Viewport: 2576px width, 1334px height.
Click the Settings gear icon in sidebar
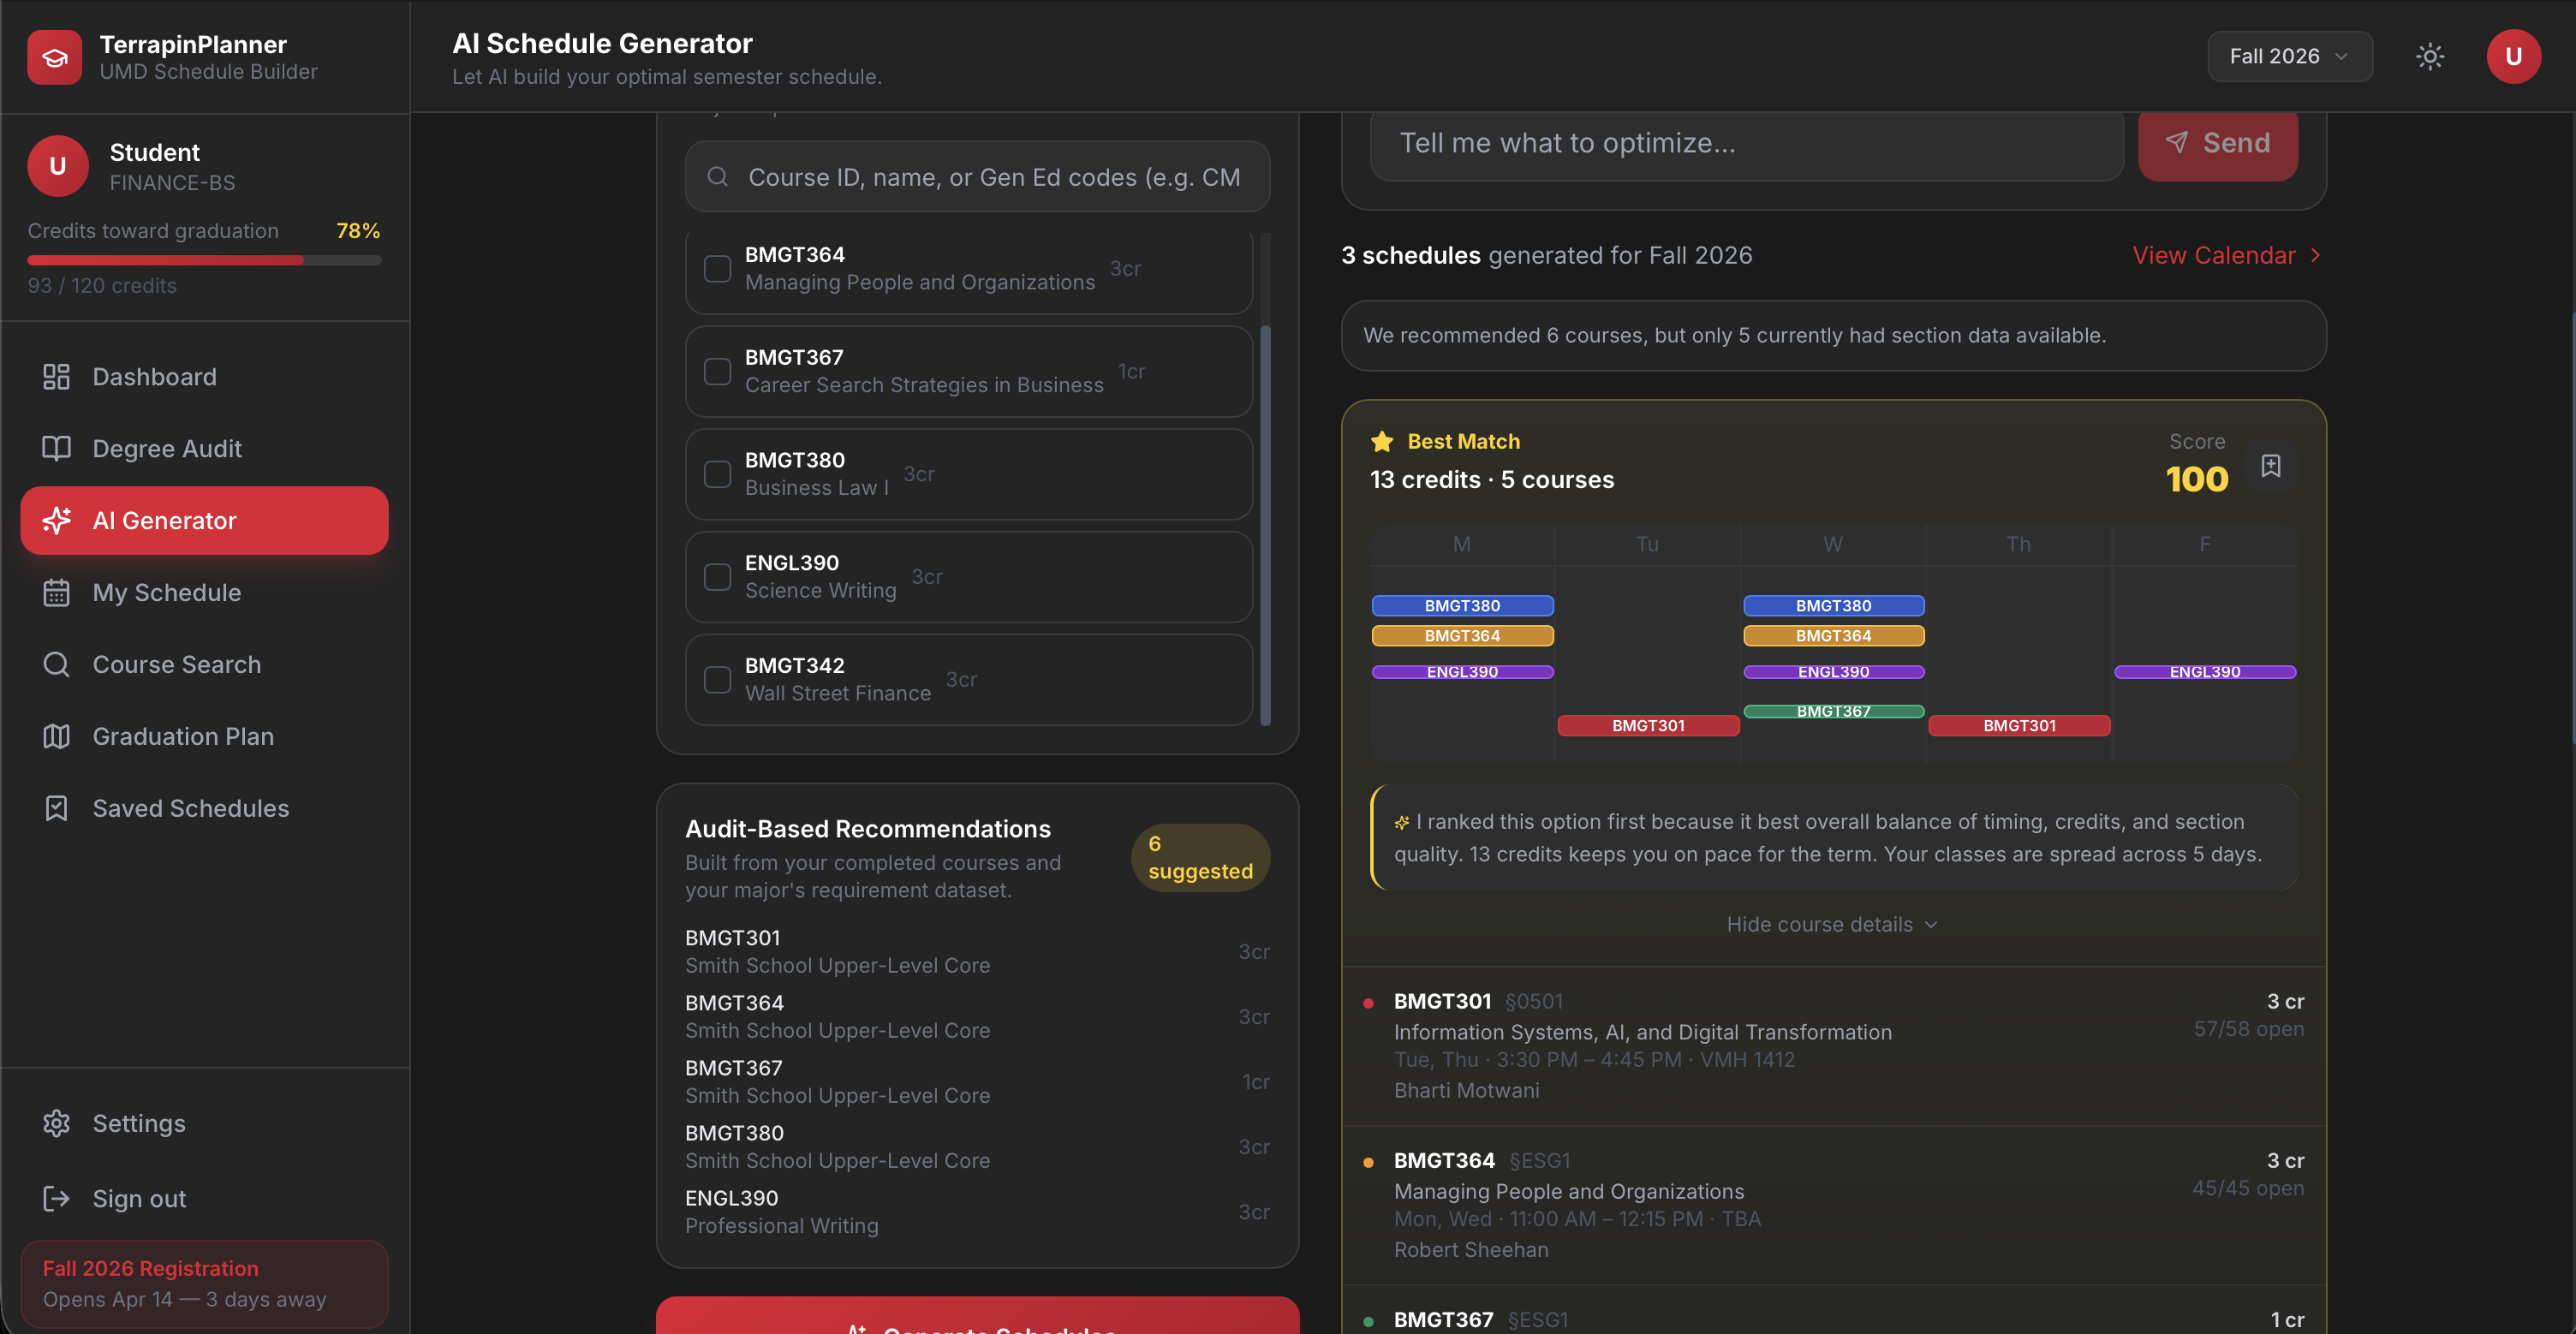click(x=56, y=1123)
